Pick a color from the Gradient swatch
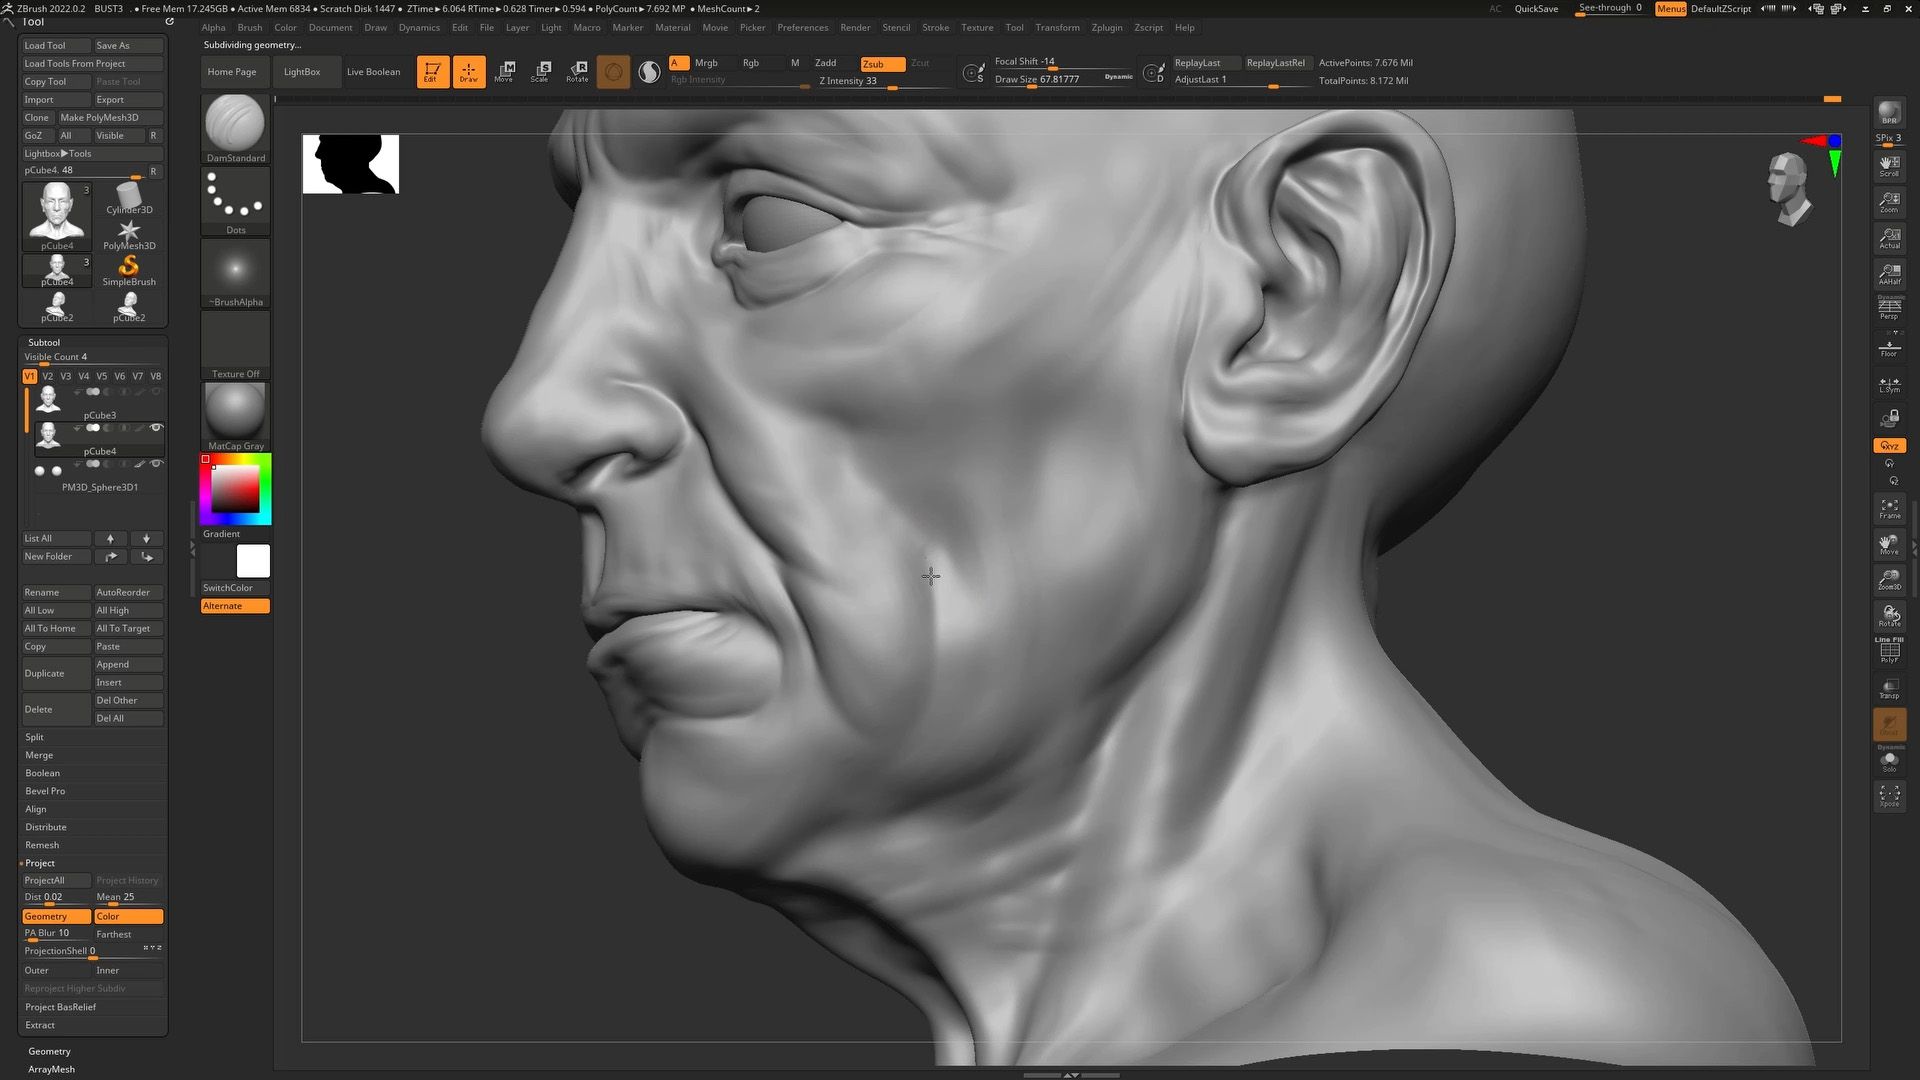This screenshot has width=1920, height=1080. (x=235, y=488)
